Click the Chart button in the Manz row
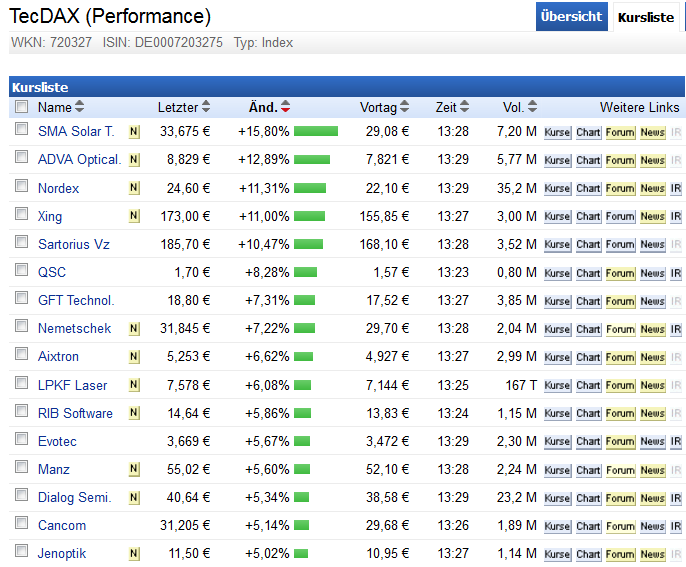Viewport: 686px width, 567px height. click(x=588, y=470)
